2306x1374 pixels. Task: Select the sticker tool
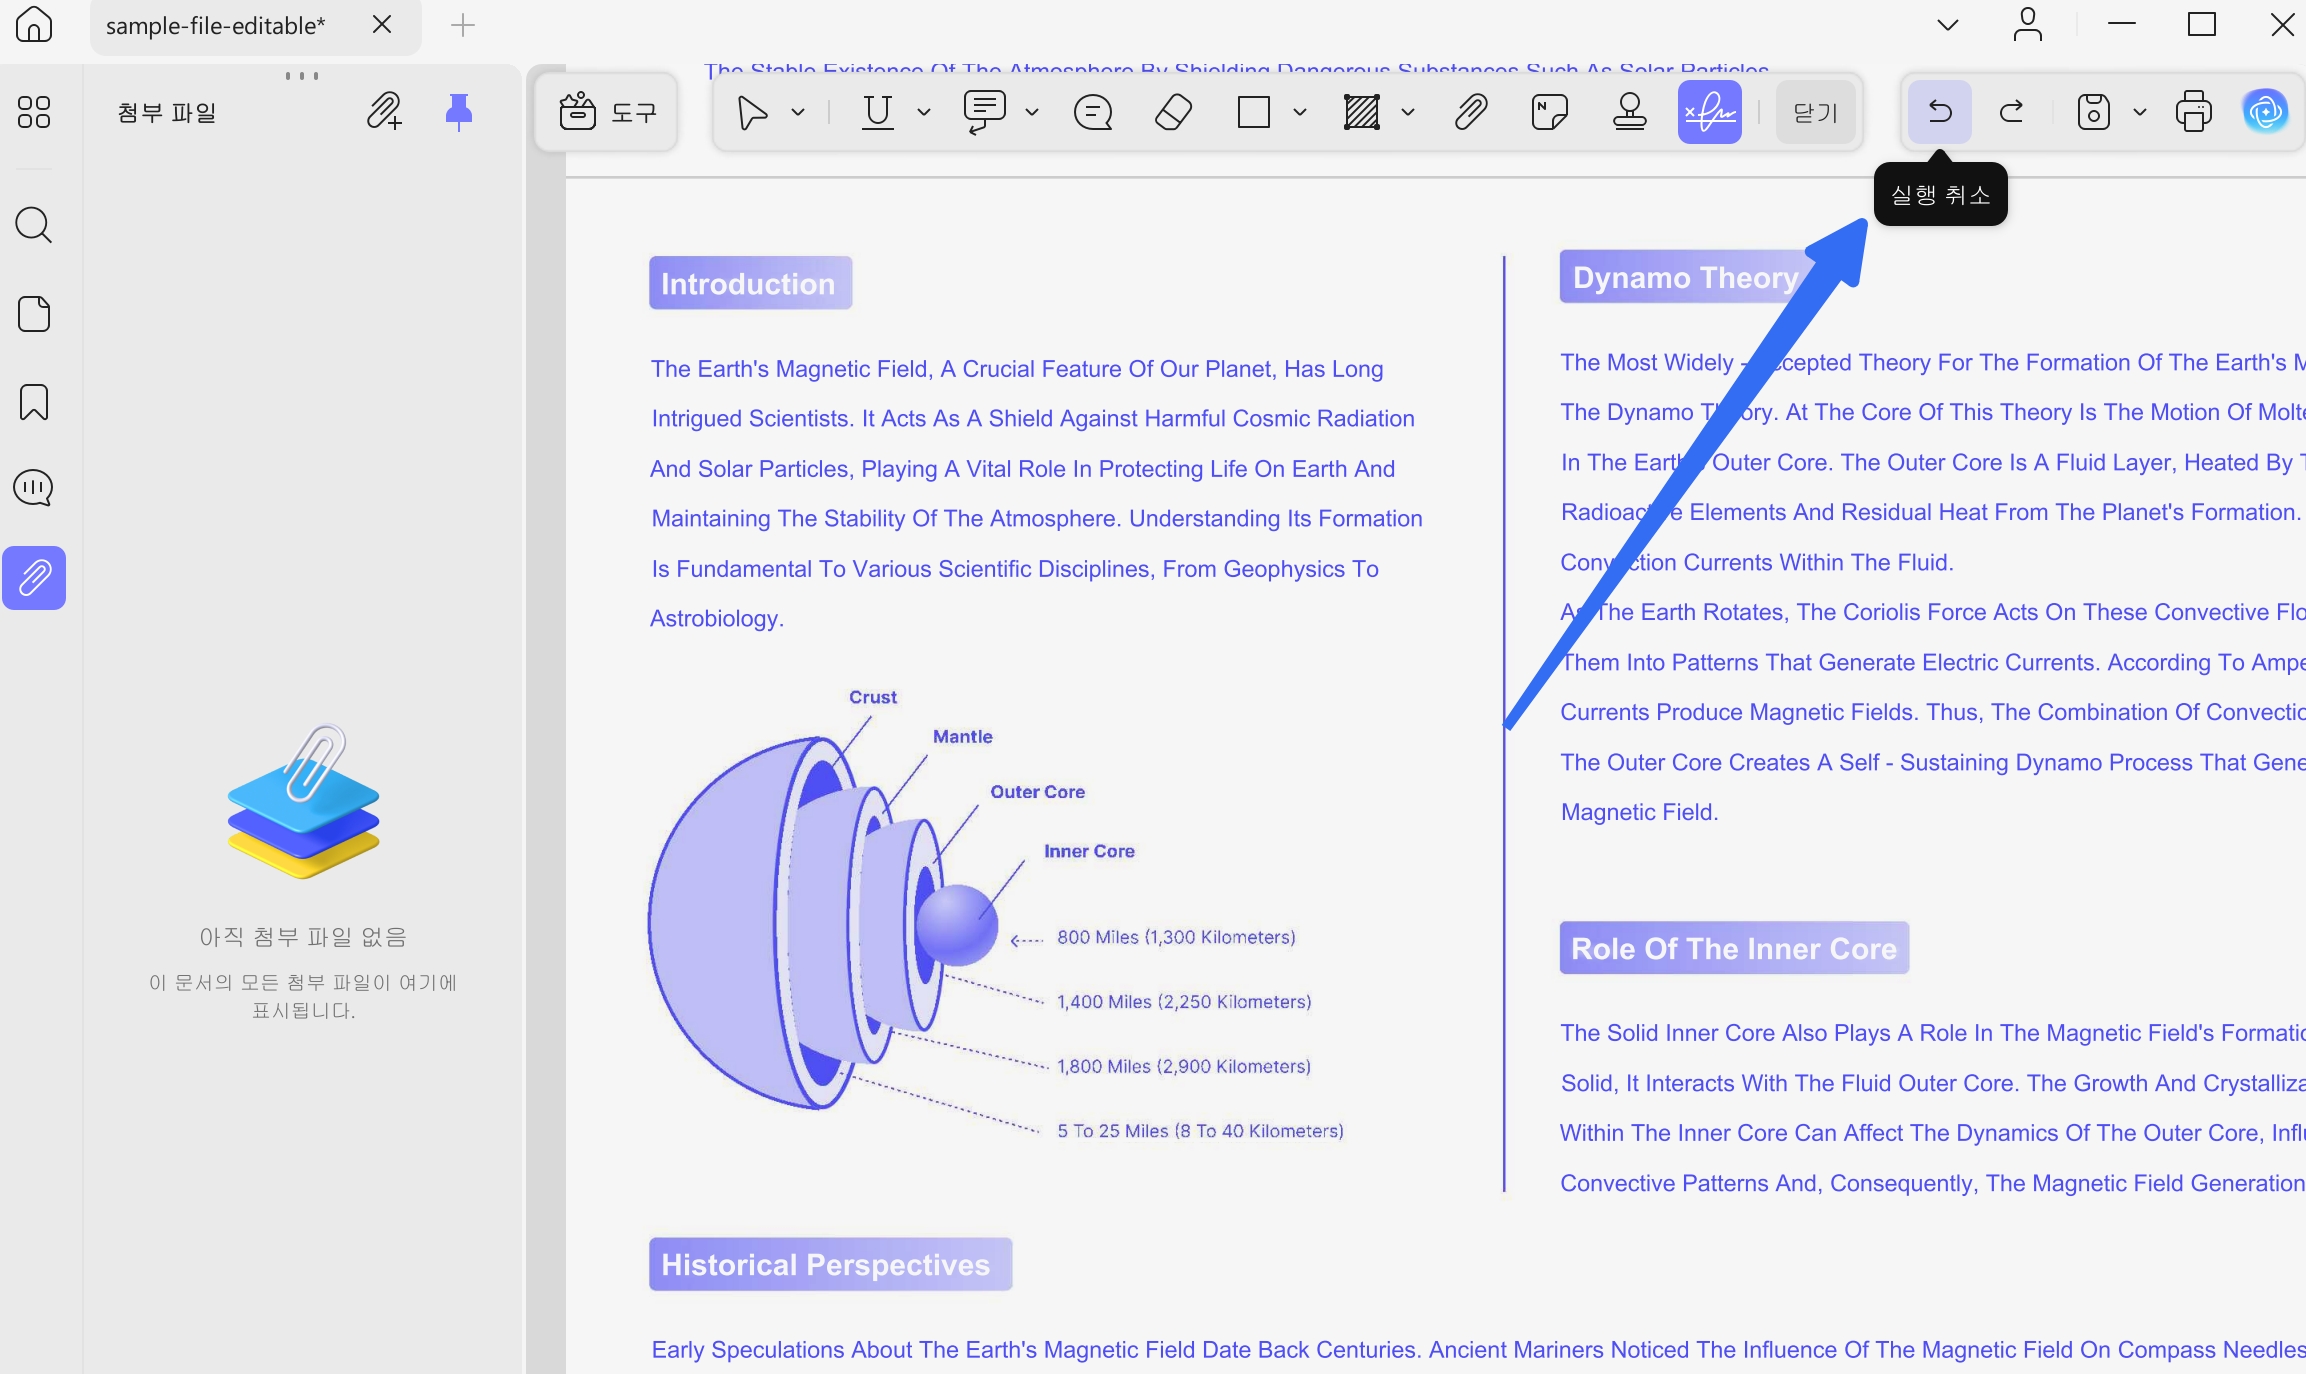tap(1549, 112)
